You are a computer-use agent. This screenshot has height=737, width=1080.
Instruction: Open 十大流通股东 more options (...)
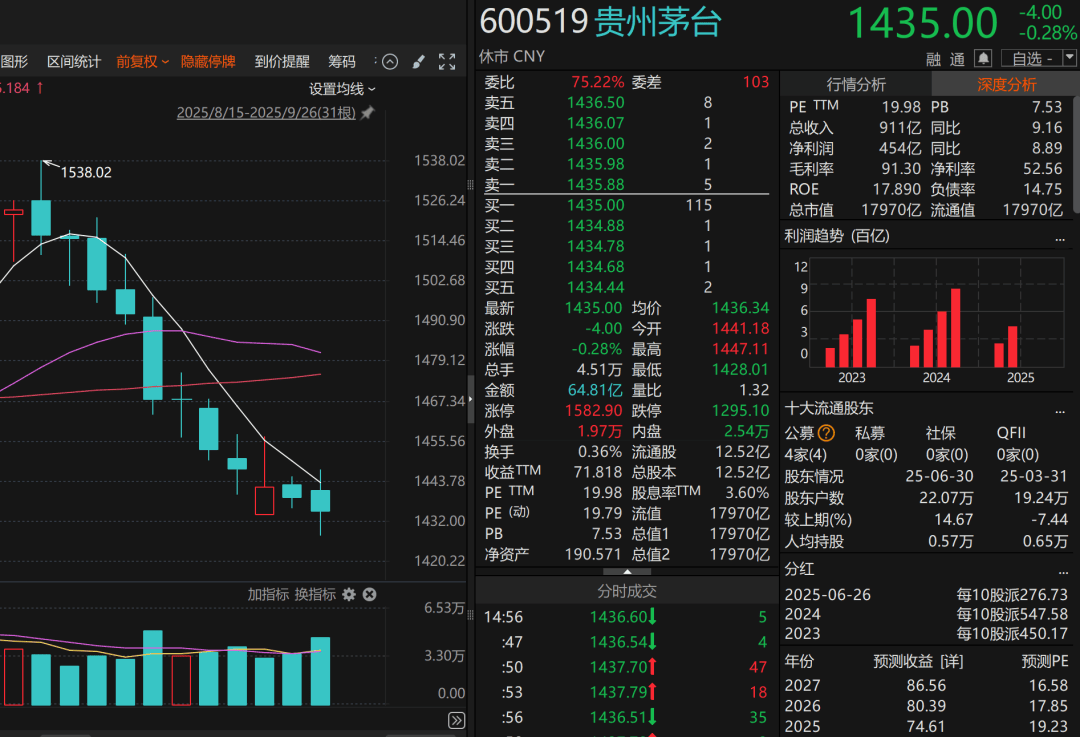(x=1061, y=410)
